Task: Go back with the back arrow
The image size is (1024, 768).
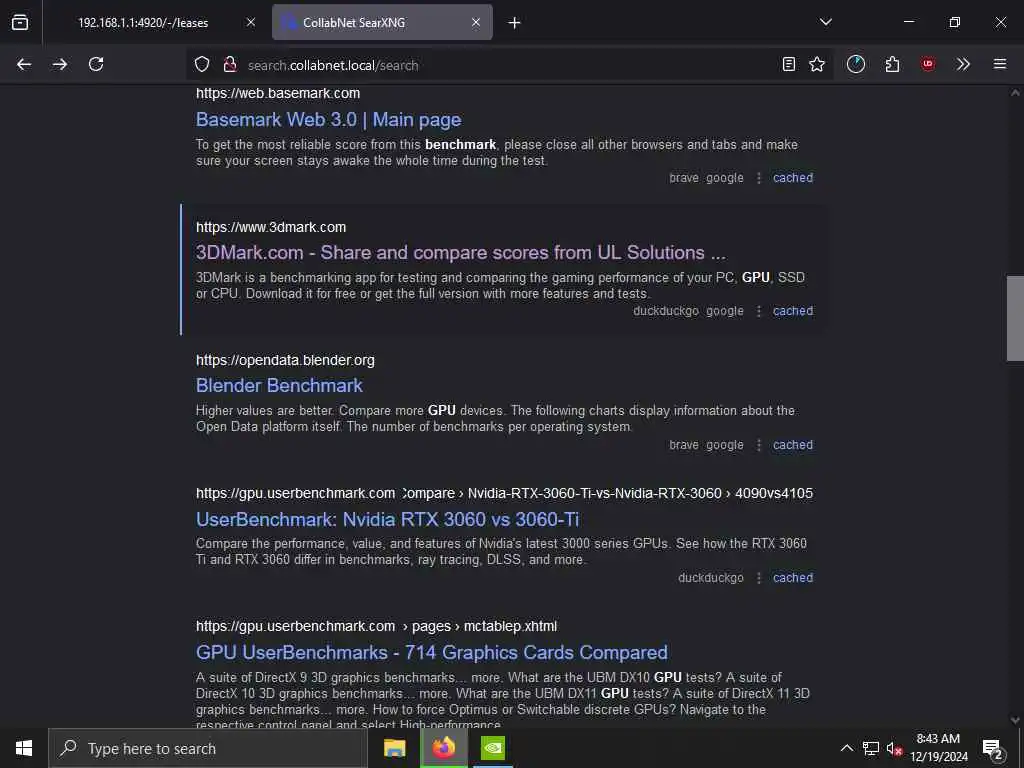Action: click(x=24, y=64)
